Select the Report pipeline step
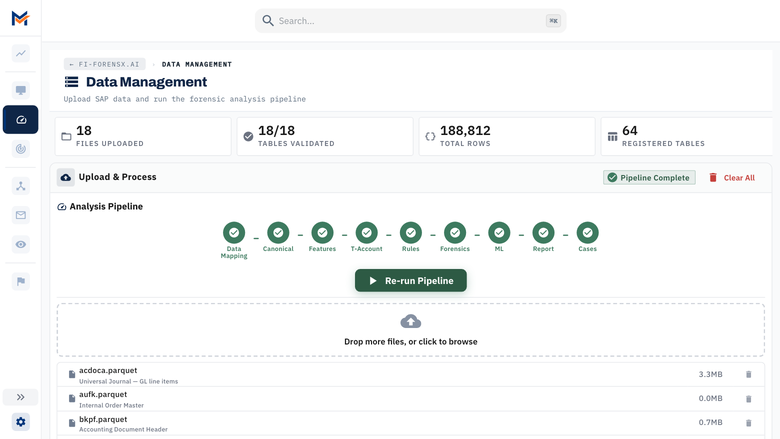Viewport: 780px width, 439px height. click(x=543, y=237)
